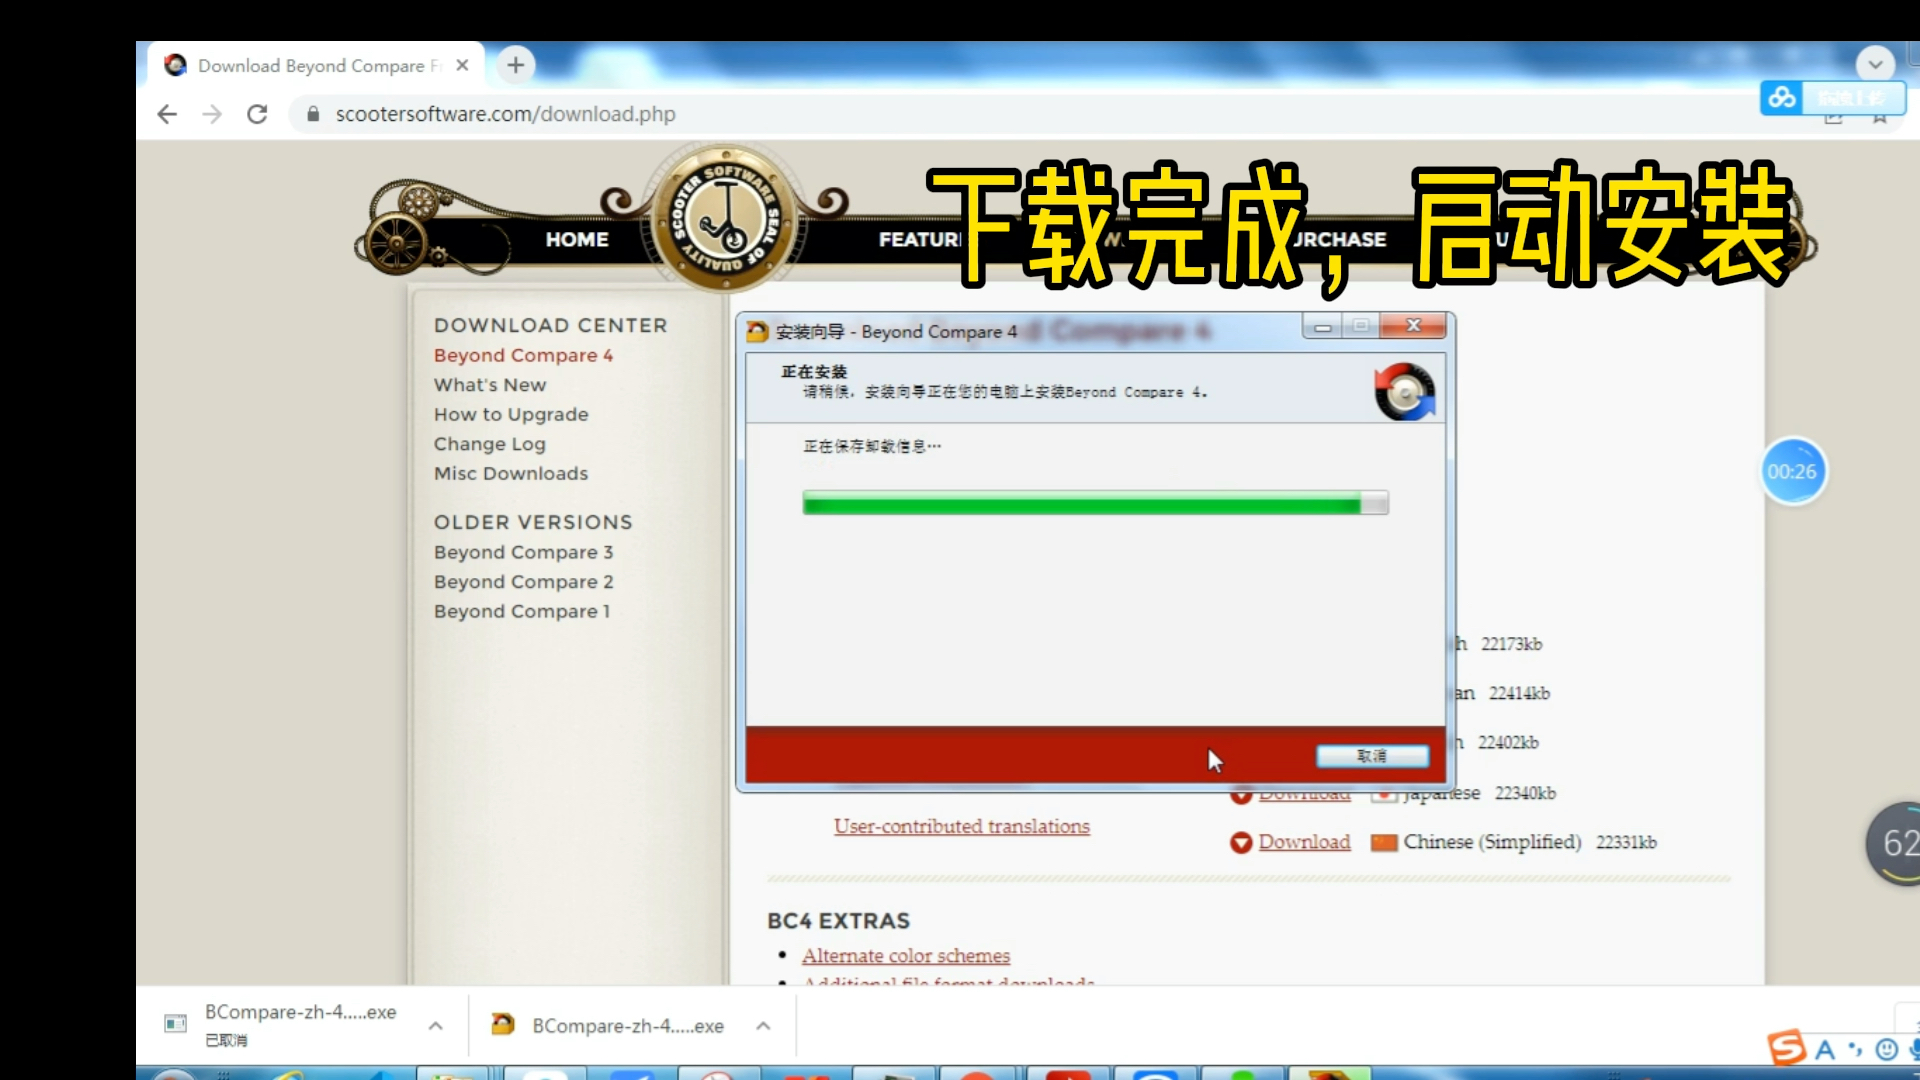Expand options chevron for cancelled BCompare download
This screenshot has width=1920, height=1080.
436,1026
